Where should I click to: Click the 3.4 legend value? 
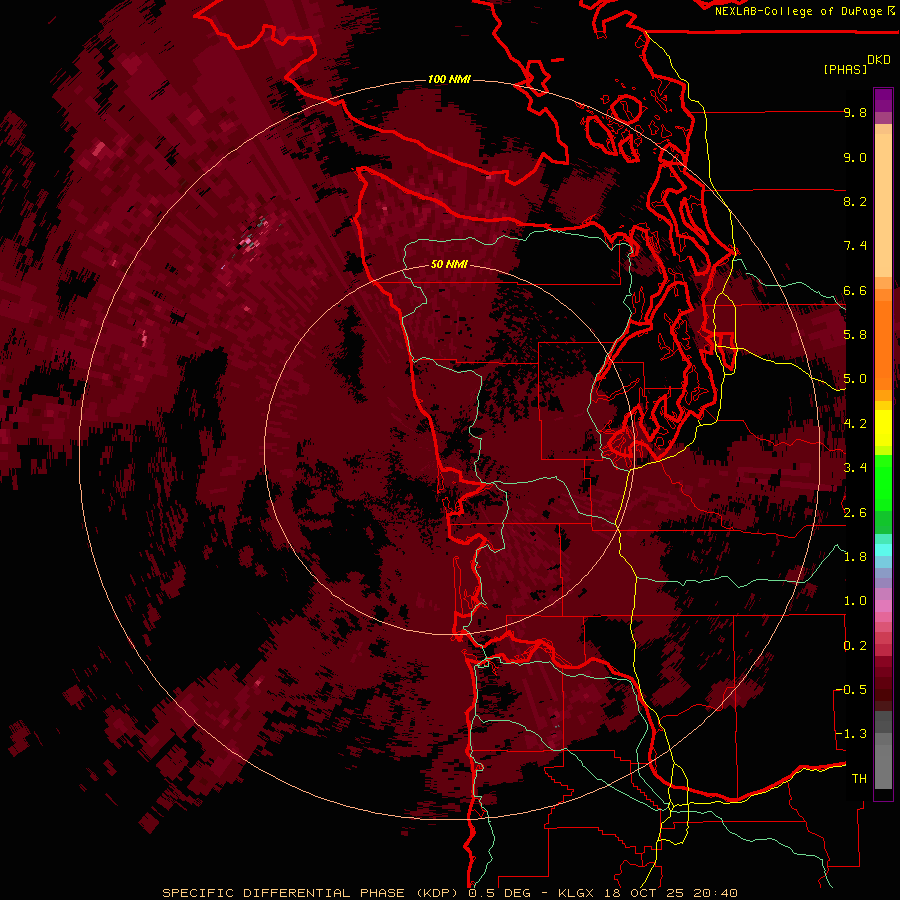tap(855, 468)
